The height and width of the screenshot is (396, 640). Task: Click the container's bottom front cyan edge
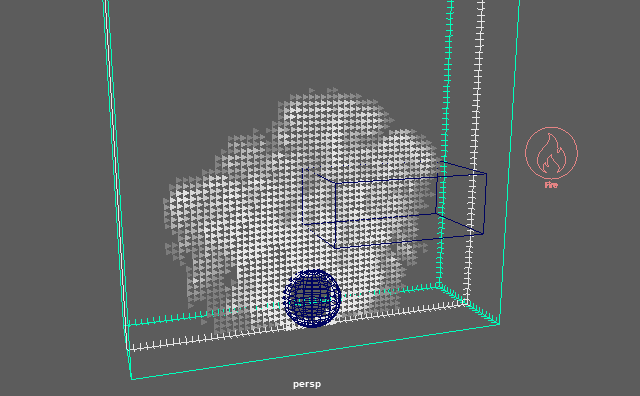[x=315, y=352]
